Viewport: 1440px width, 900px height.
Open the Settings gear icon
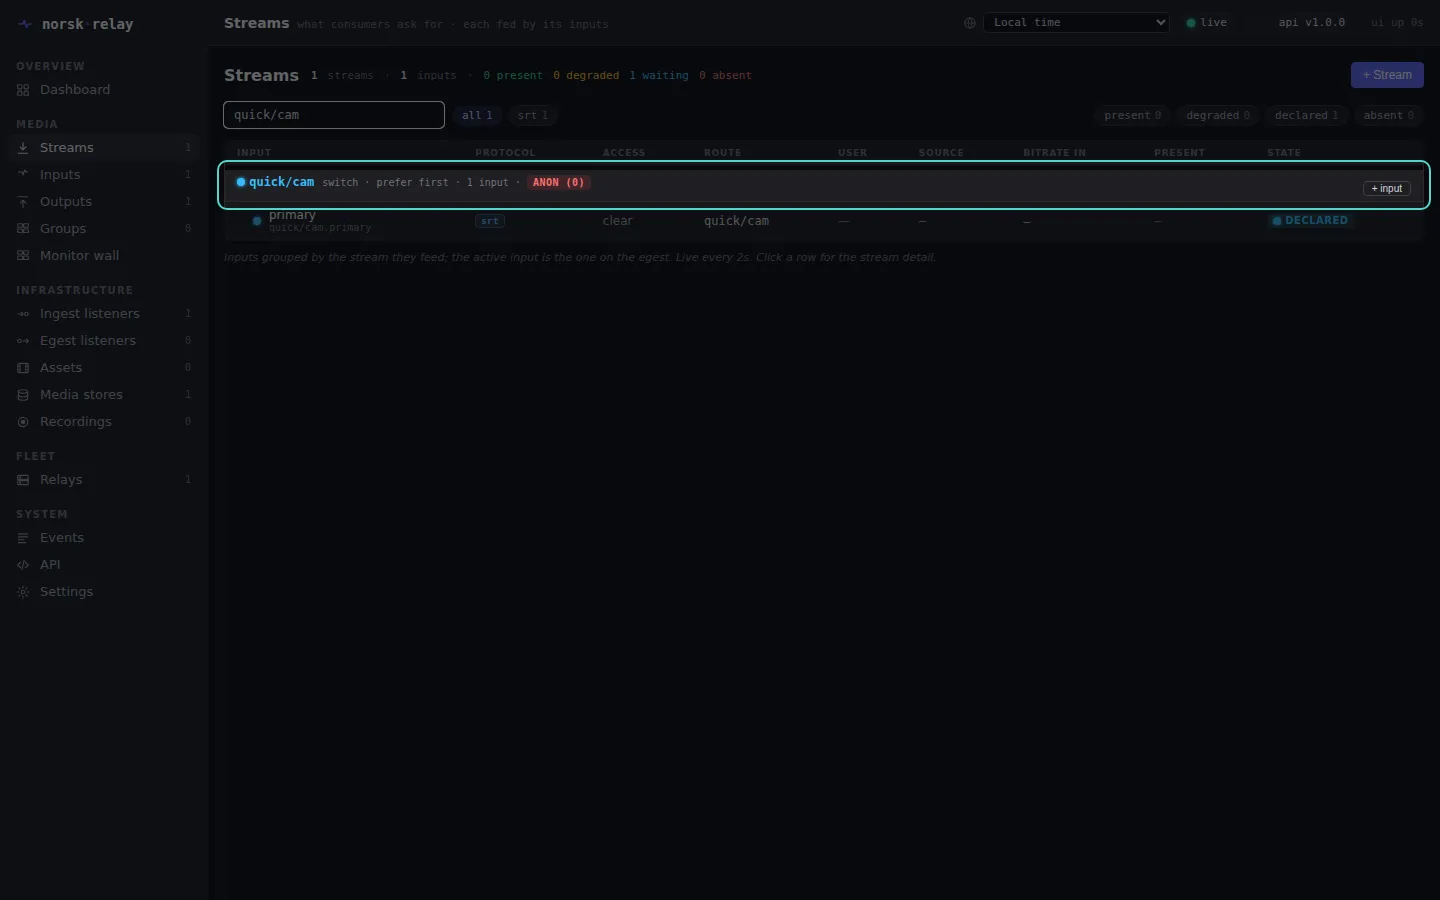pos(23,592)
